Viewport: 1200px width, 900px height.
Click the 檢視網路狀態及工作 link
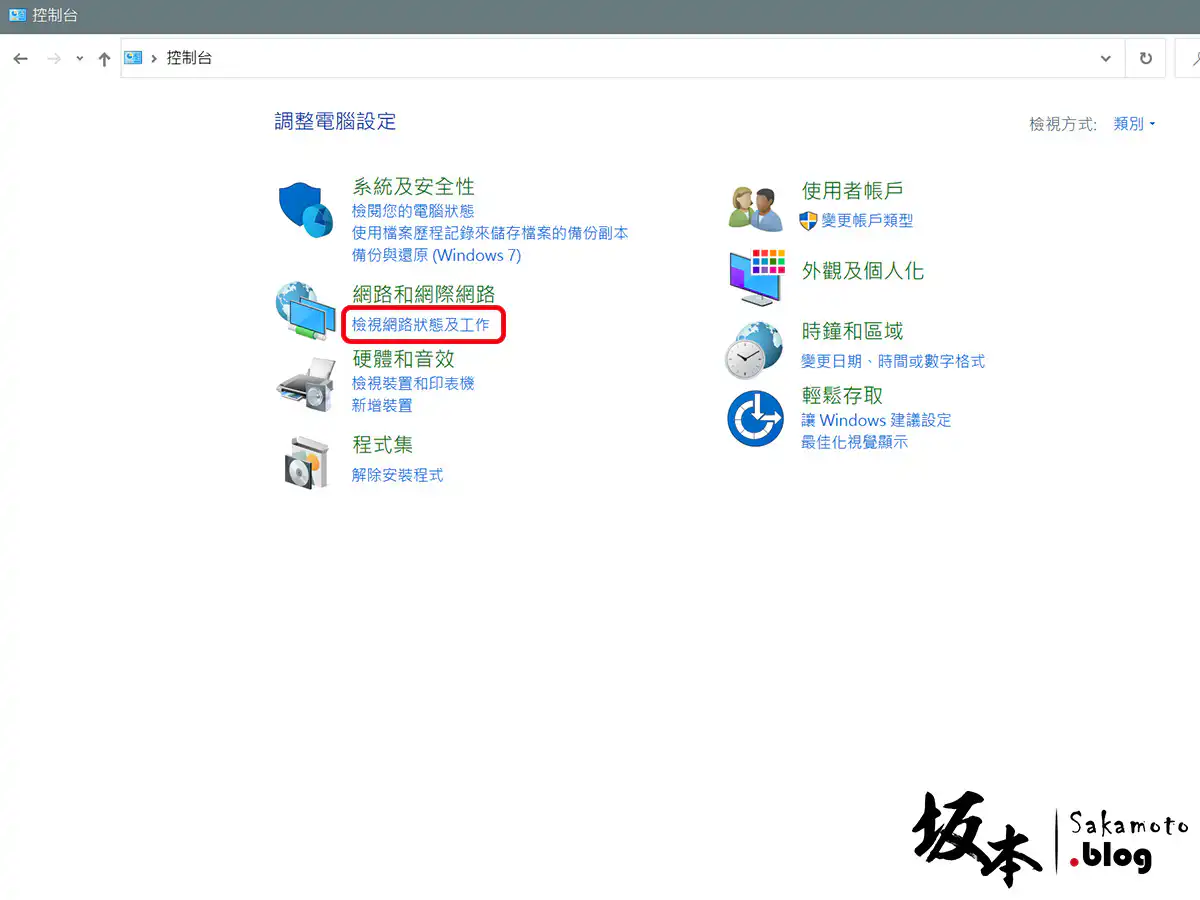pos(420,325)
